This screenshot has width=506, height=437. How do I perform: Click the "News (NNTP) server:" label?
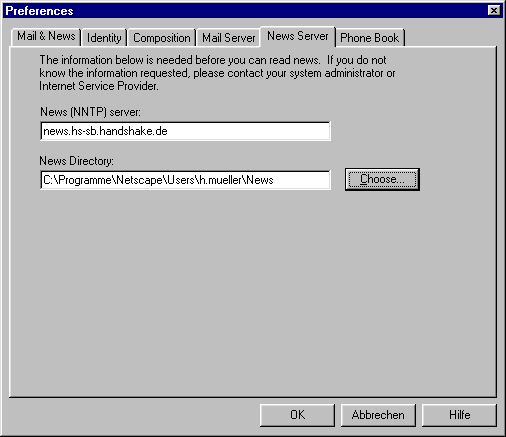[x=90, y=112]
